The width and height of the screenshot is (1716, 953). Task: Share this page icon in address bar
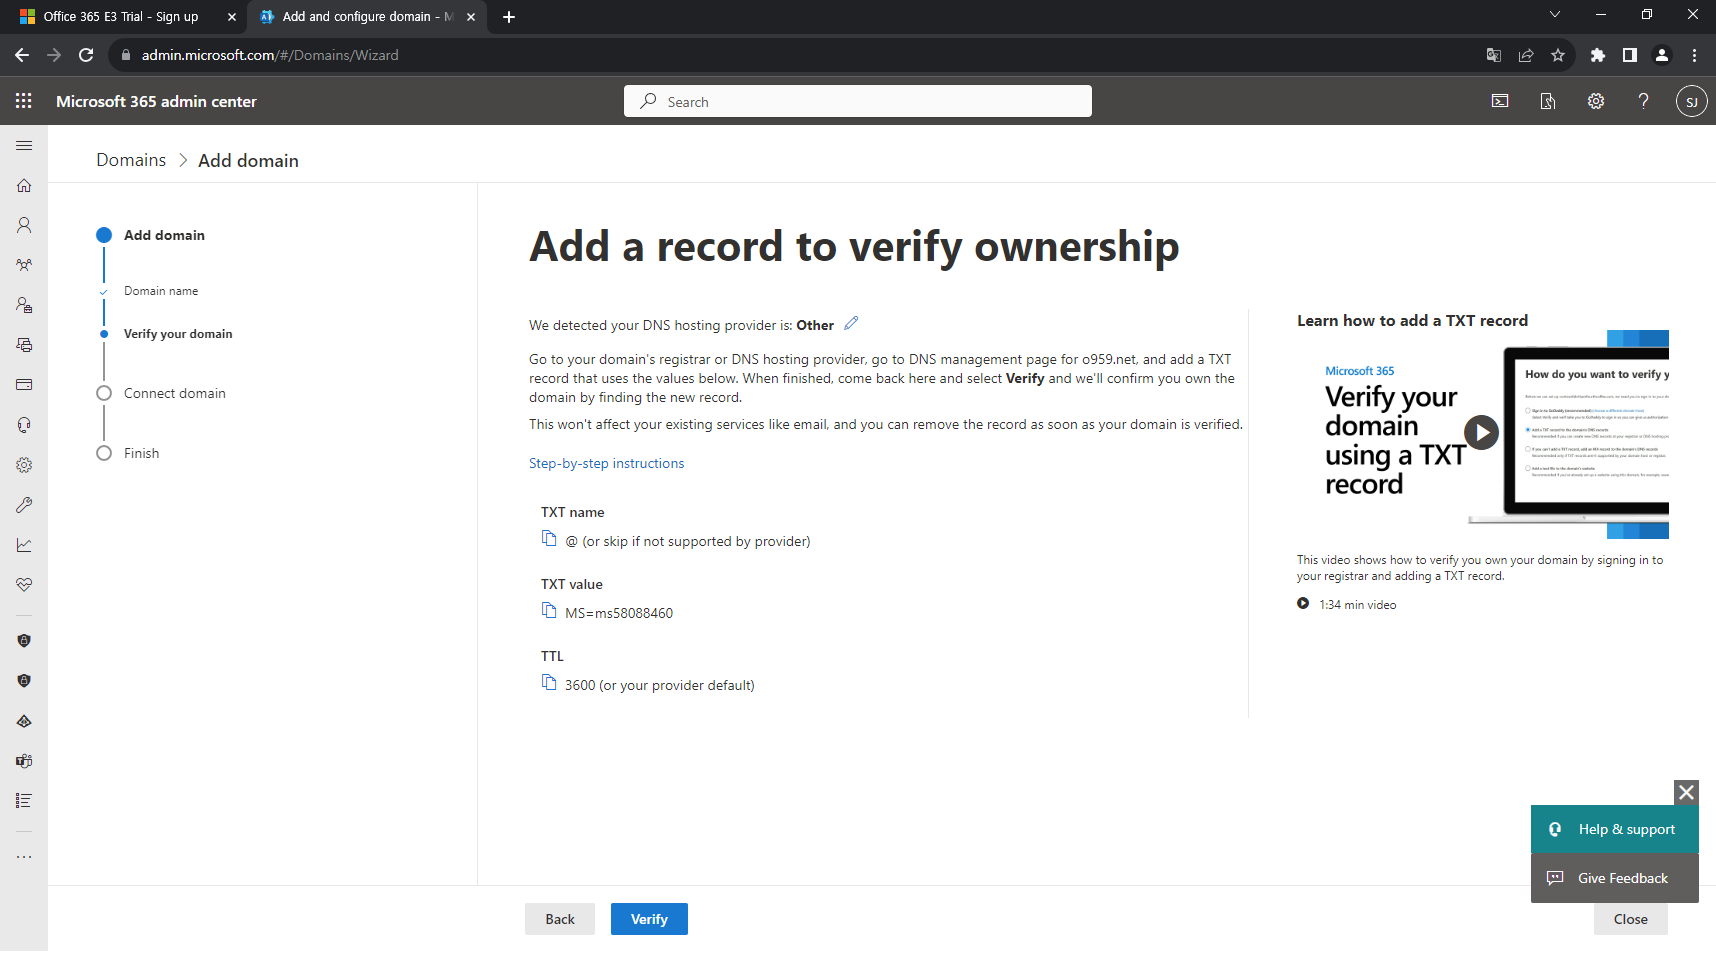tap(1526, 55)
